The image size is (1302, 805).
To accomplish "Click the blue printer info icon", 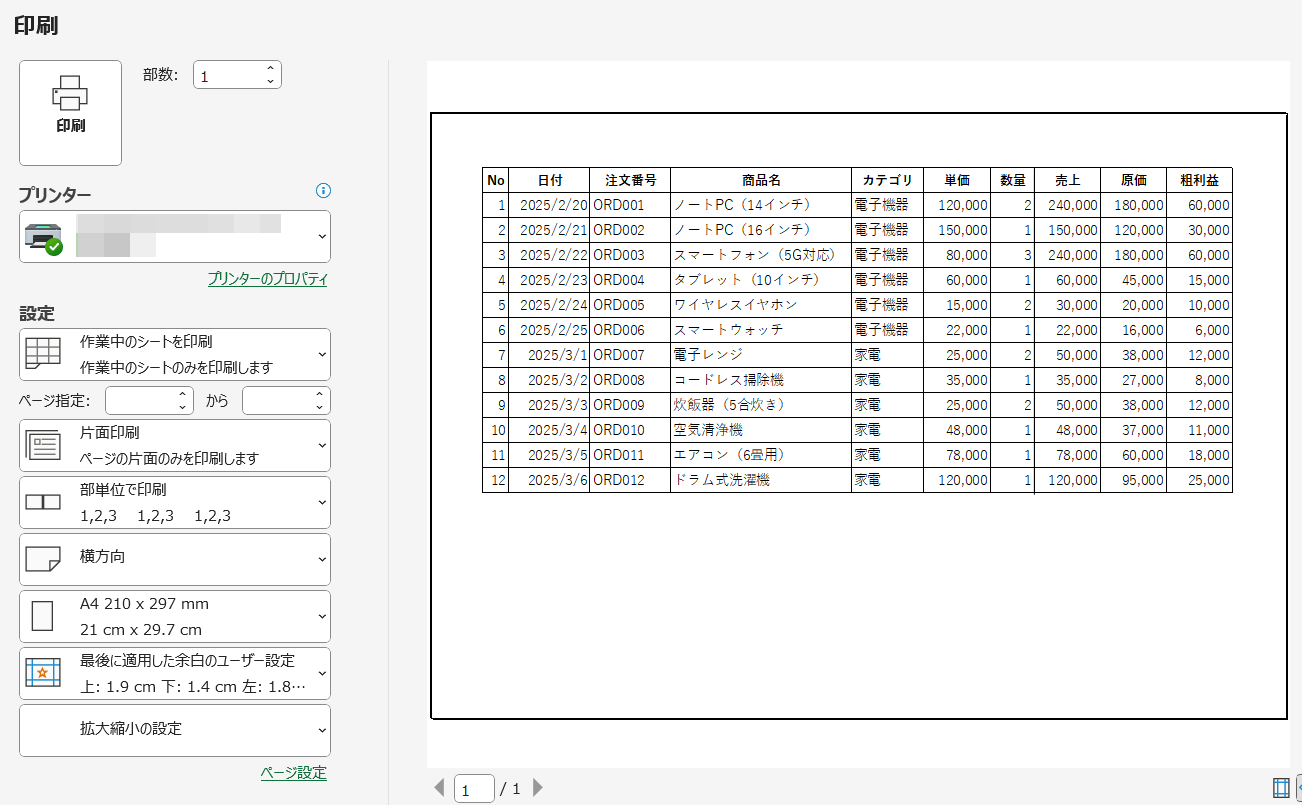I will [323, 191].
